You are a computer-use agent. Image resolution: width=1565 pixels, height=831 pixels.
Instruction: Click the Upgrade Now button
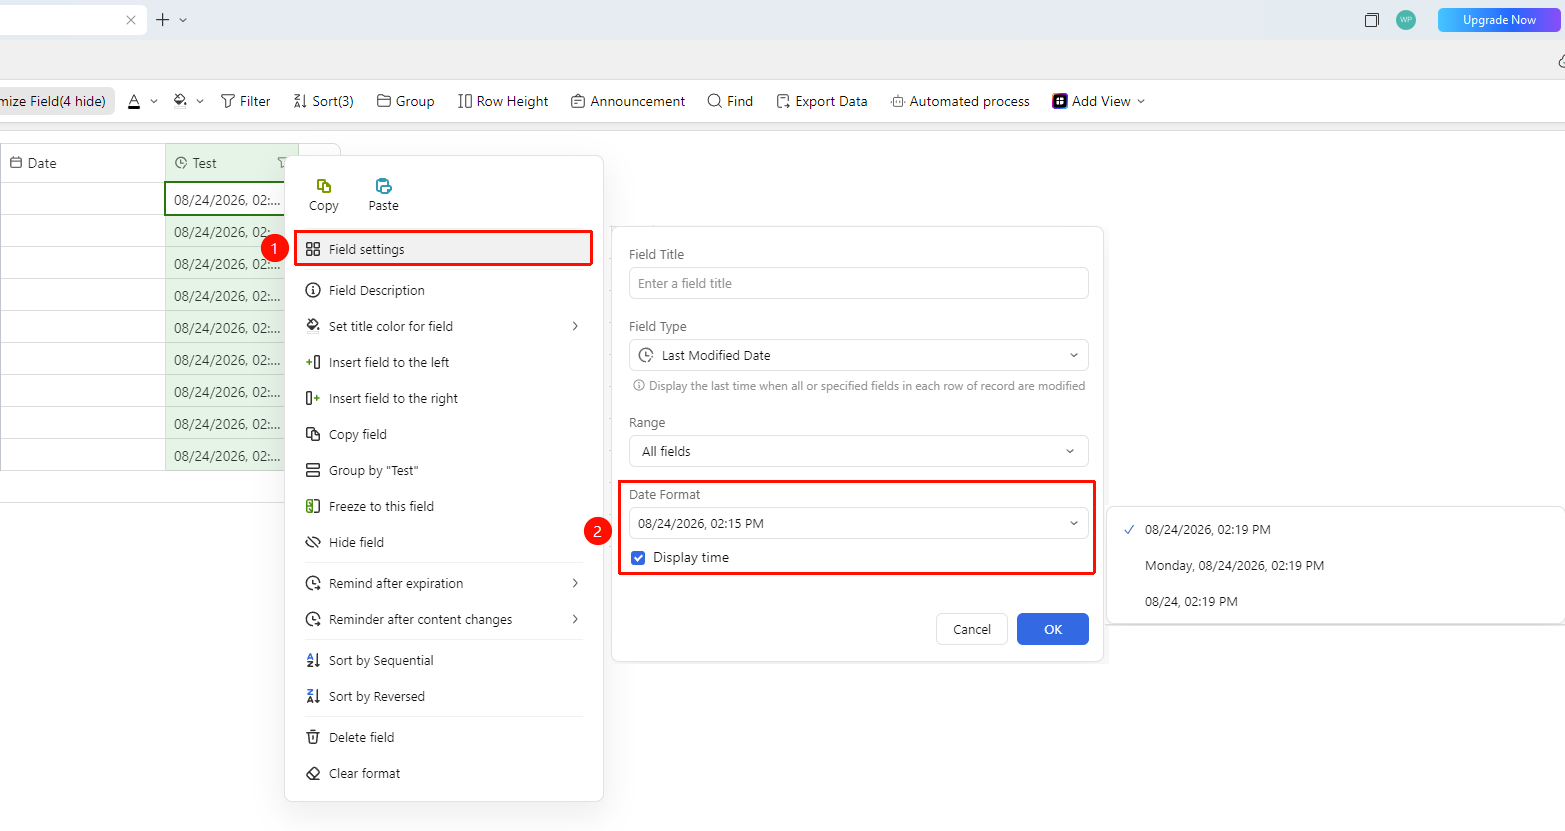coord(1499,20)
